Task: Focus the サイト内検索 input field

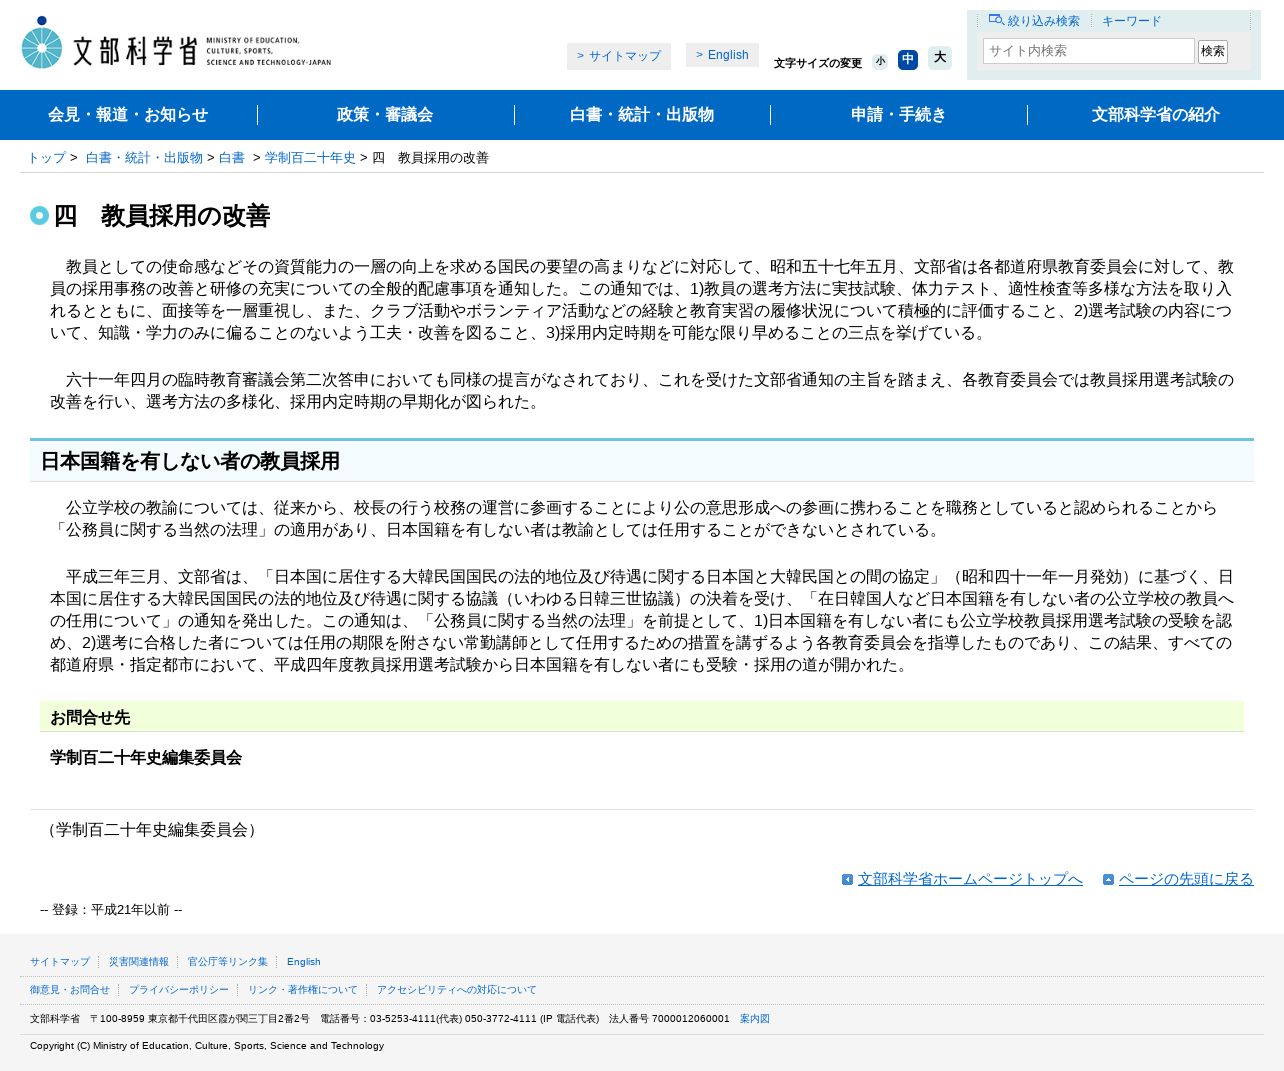Action: (1088, 51)
